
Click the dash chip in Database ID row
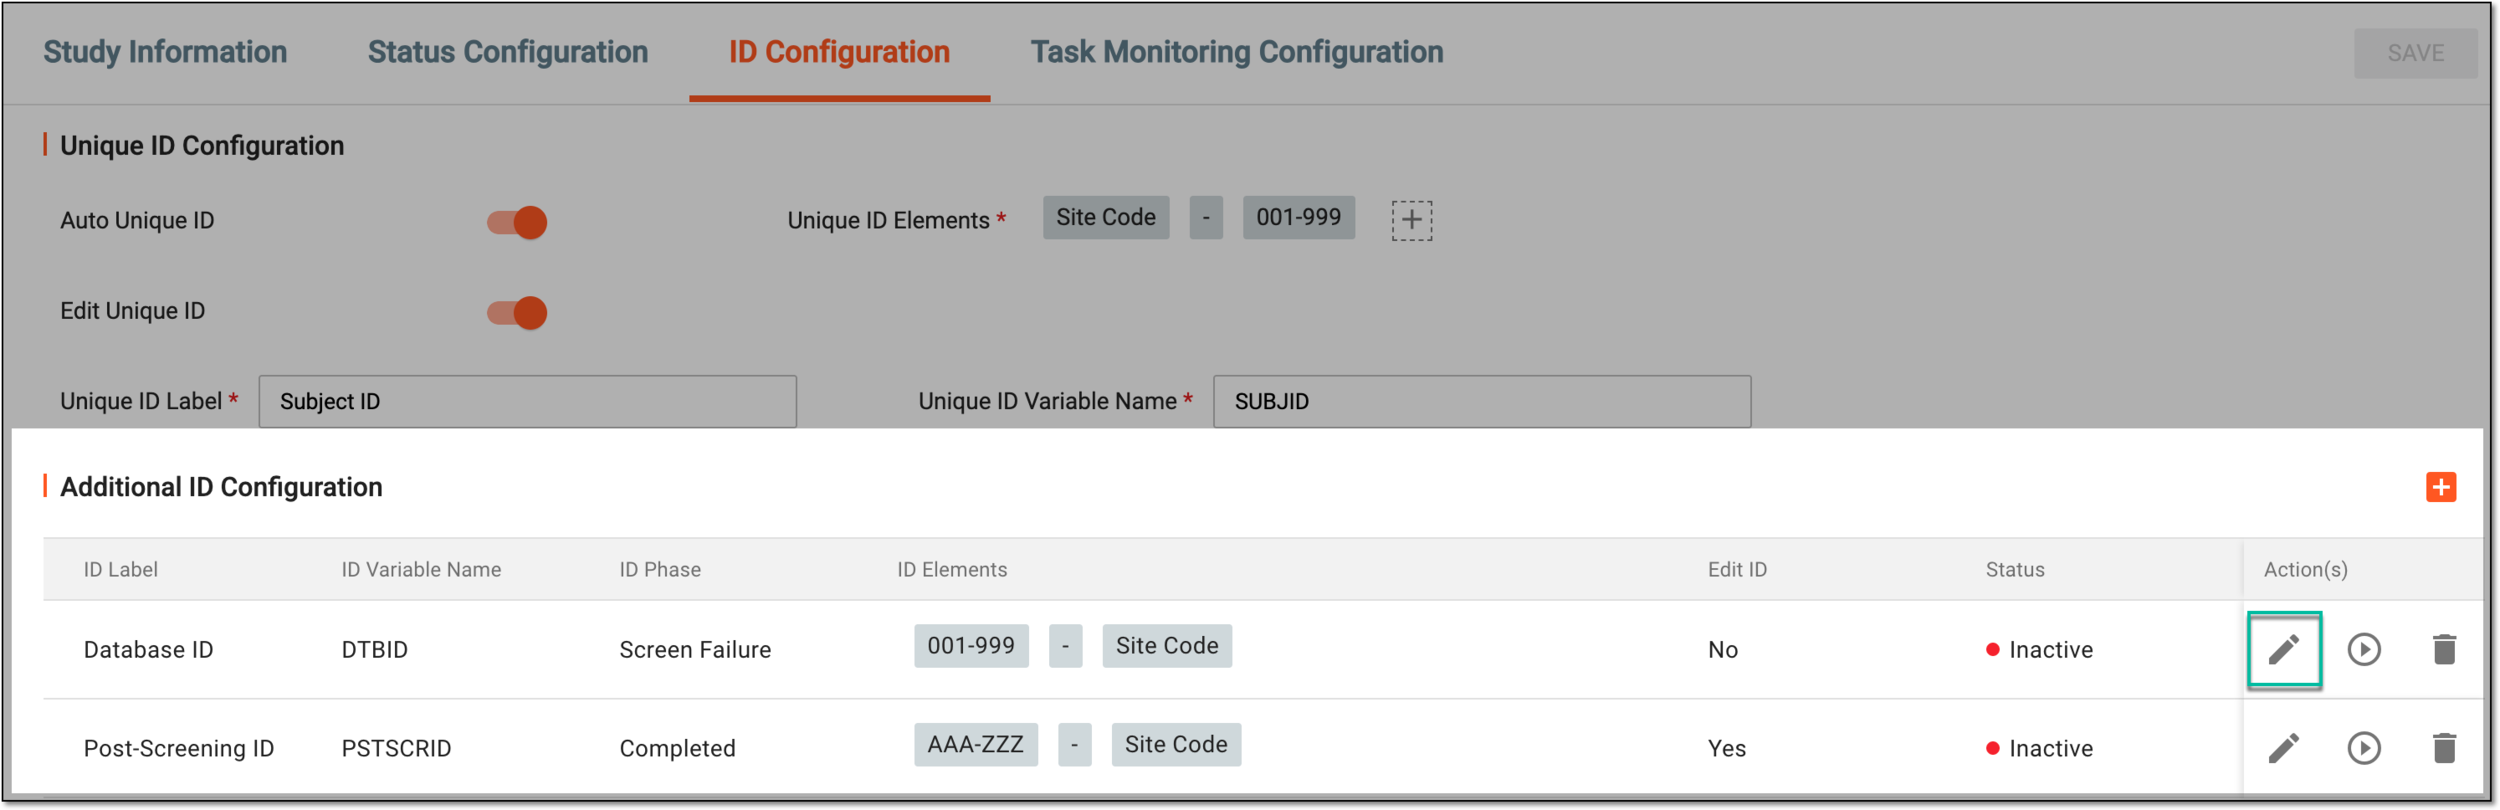coord(1065,646)
